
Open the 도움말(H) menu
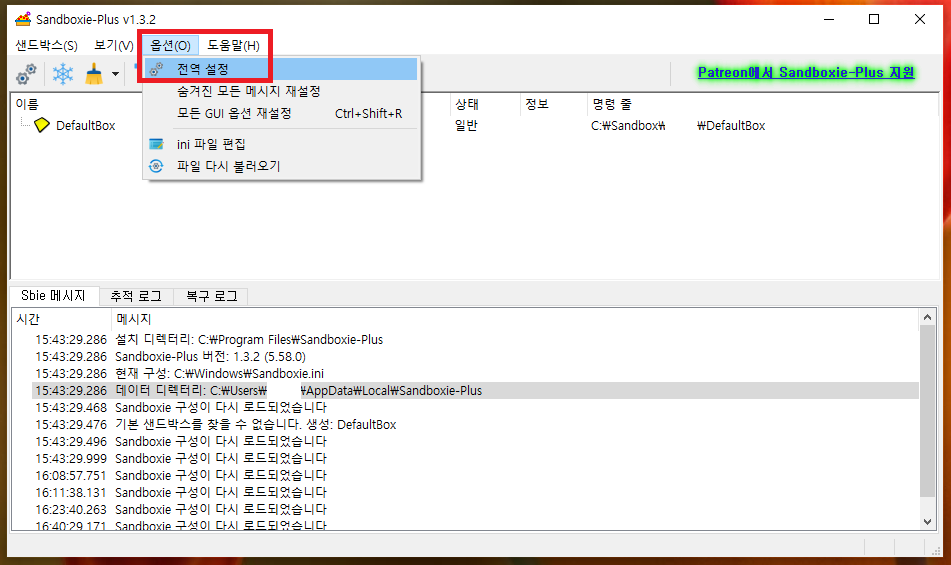coord(234,45)
